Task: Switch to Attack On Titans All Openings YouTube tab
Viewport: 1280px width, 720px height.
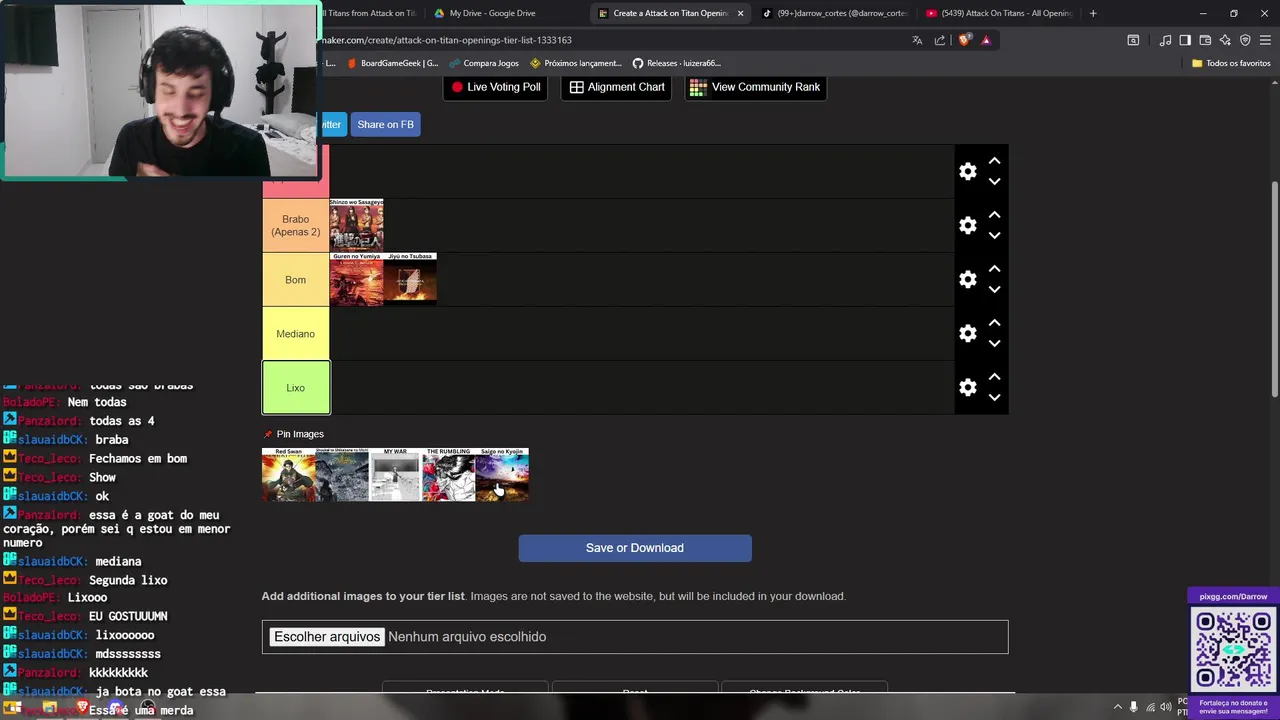Action: click(x=998, y=13)
